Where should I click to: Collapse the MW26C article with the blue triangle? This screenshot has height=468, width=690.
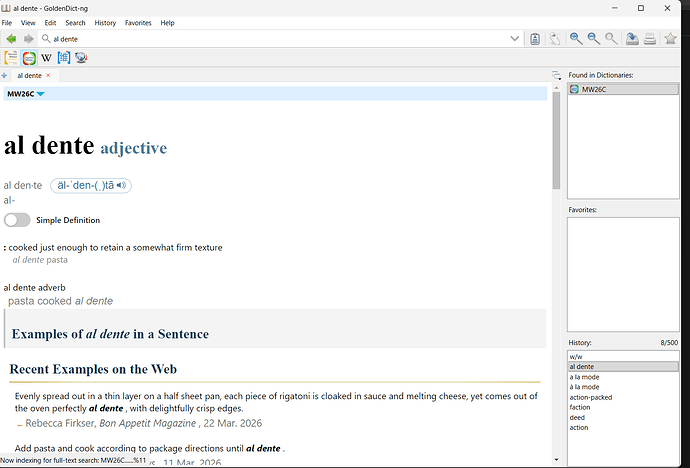pyautogui.click(x=41, y=94)
